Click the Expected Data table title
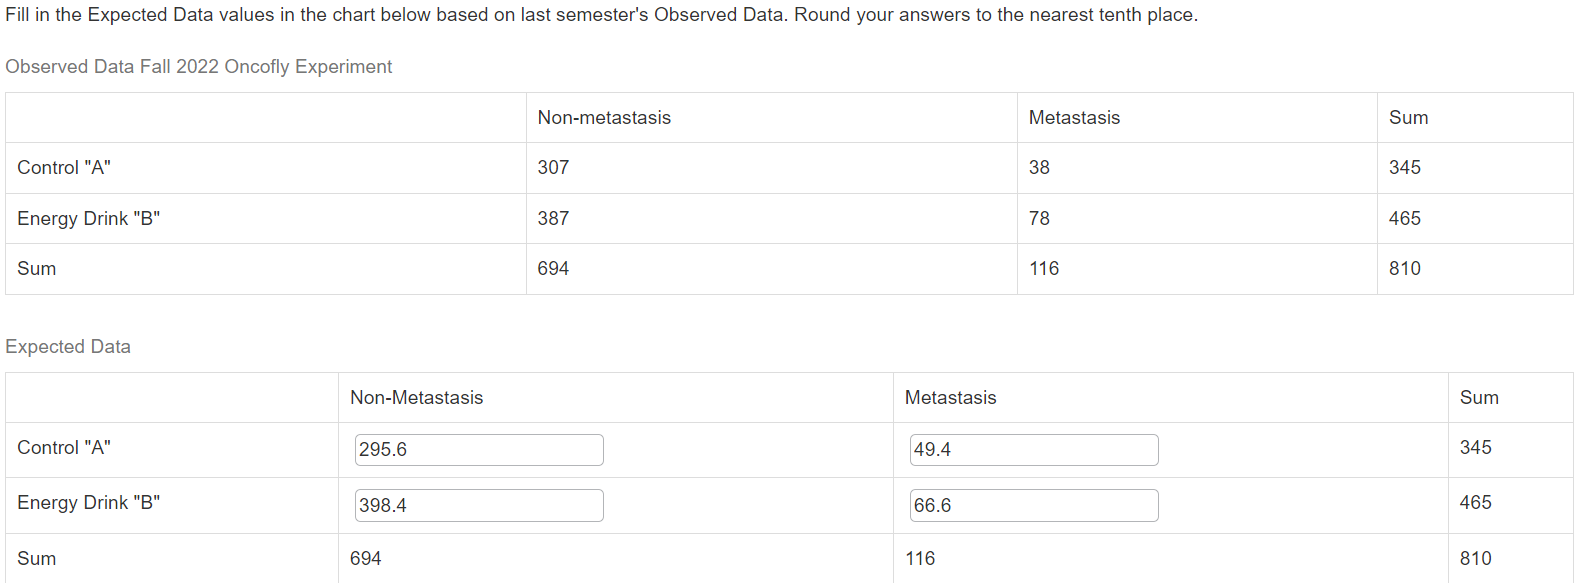This screenshot has height=583, width=1581. (x=68, y=347)
